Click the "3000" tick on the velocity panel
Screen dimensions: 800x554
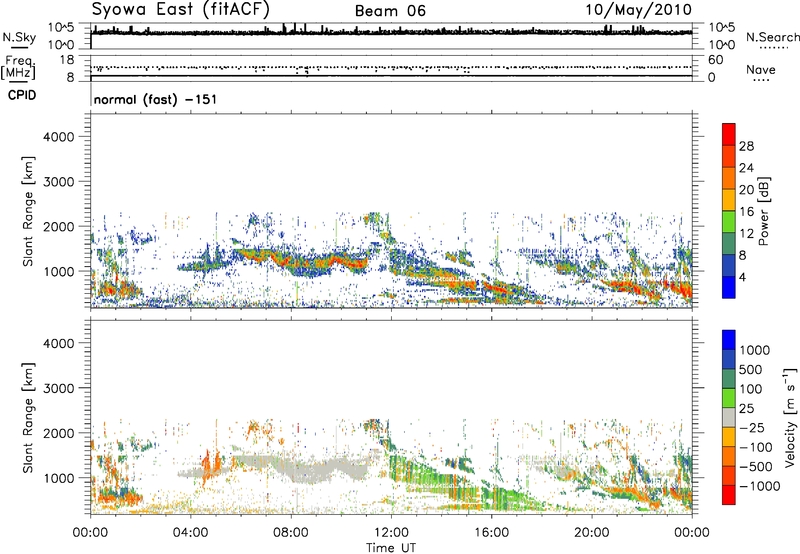point(59,388)
